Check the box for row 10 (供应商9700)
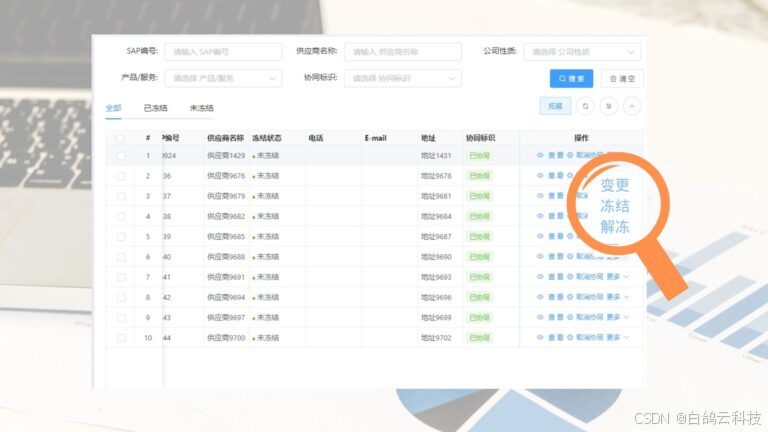Screen dimensions: 768x432 (x=120, y=338)
